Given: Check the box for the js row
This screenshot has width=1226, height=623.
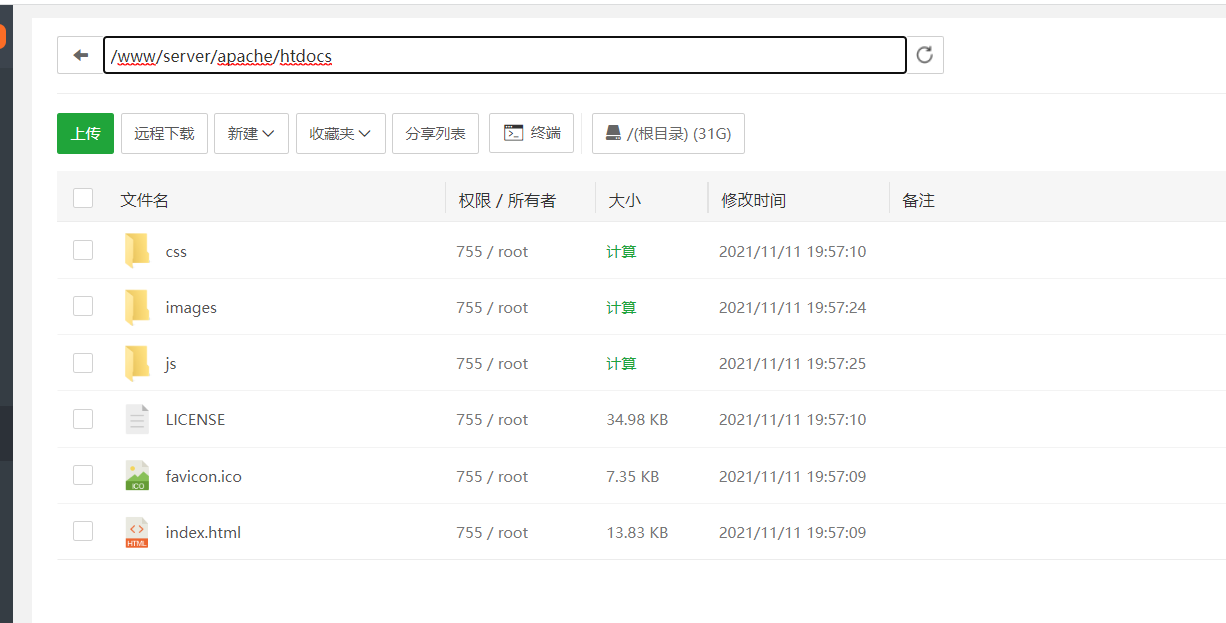Looking at the screenshot, I should (83, 362).
